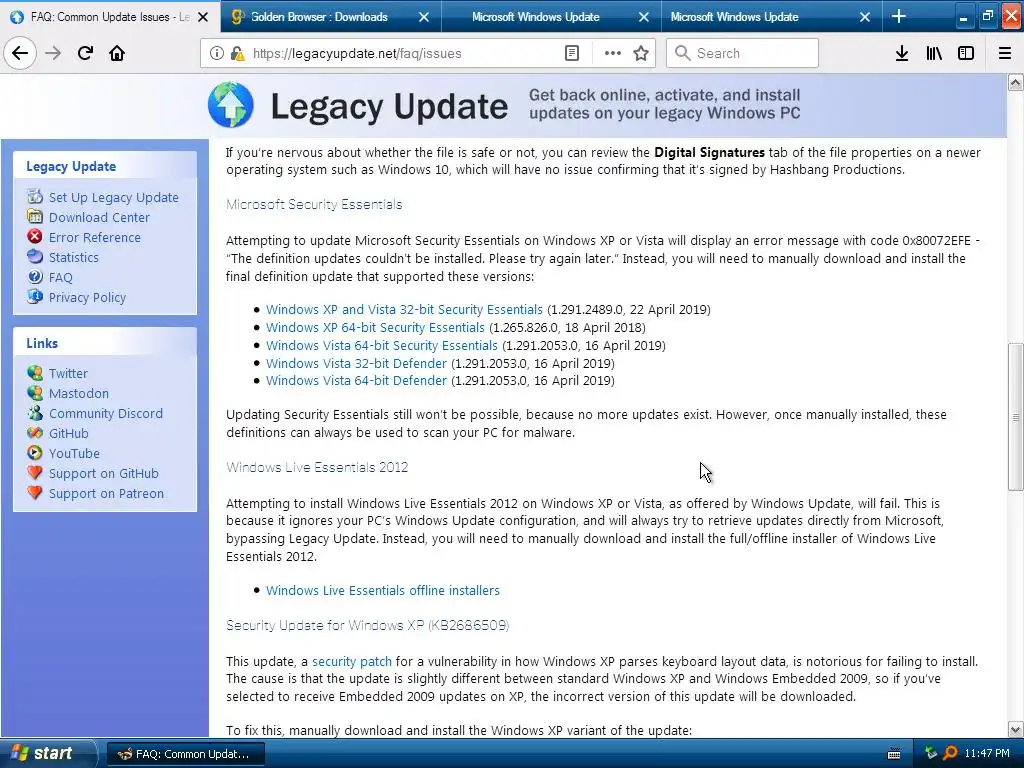Close the Golden Browser : Downloads tab
Screen dimensions: 1024x768
tap(424, 17)
